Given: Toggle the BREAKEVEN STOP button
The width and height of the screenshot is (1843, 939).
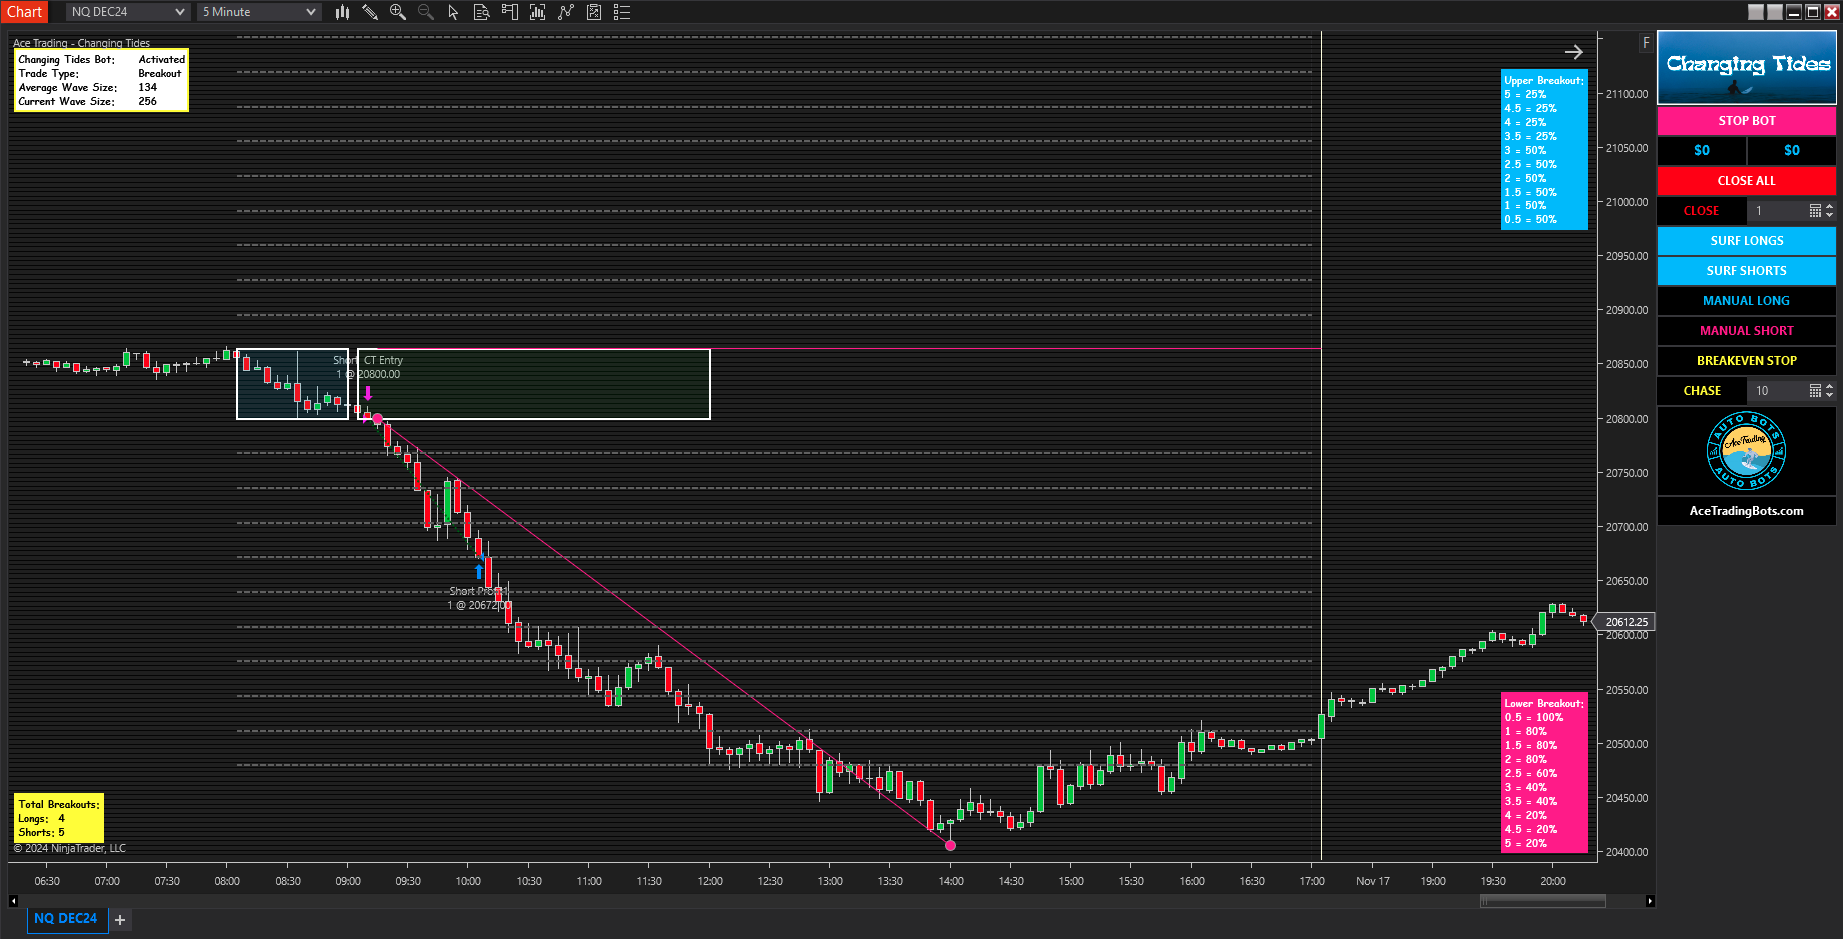Looking at the screenshot, I should coord(1747,361).
